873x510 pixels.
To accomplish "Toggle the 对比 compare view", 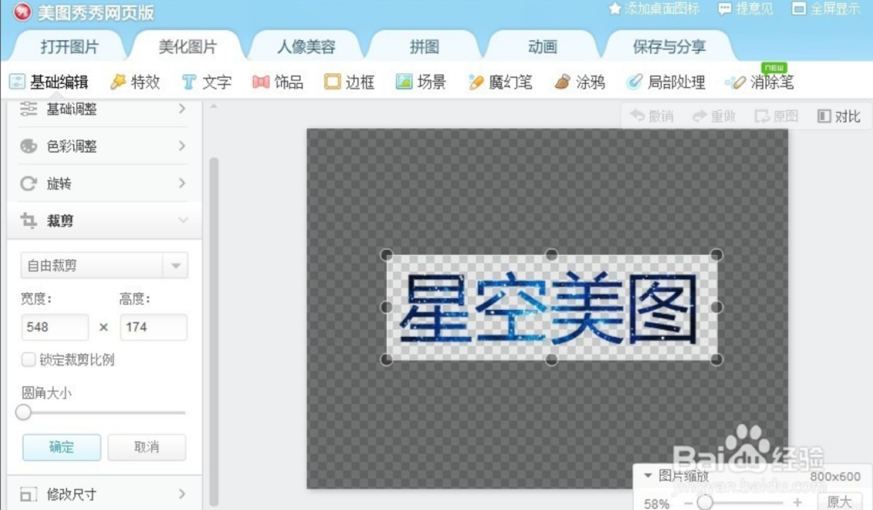I will pos(838,116).
